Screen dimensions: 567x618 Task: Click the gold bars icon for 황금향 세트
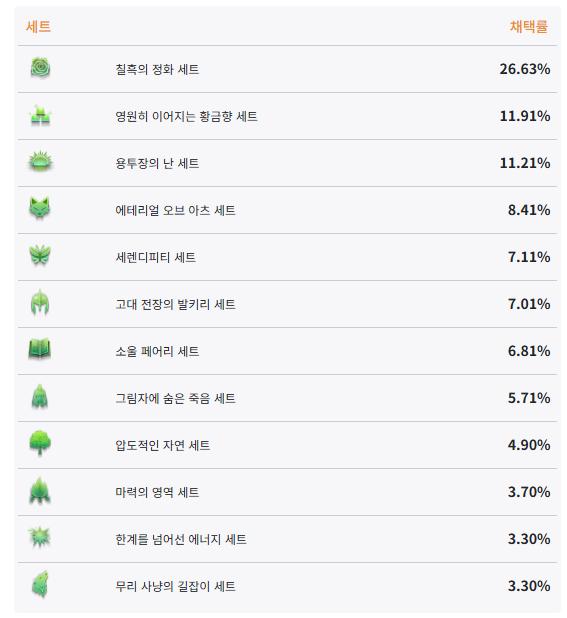point(40,115)
